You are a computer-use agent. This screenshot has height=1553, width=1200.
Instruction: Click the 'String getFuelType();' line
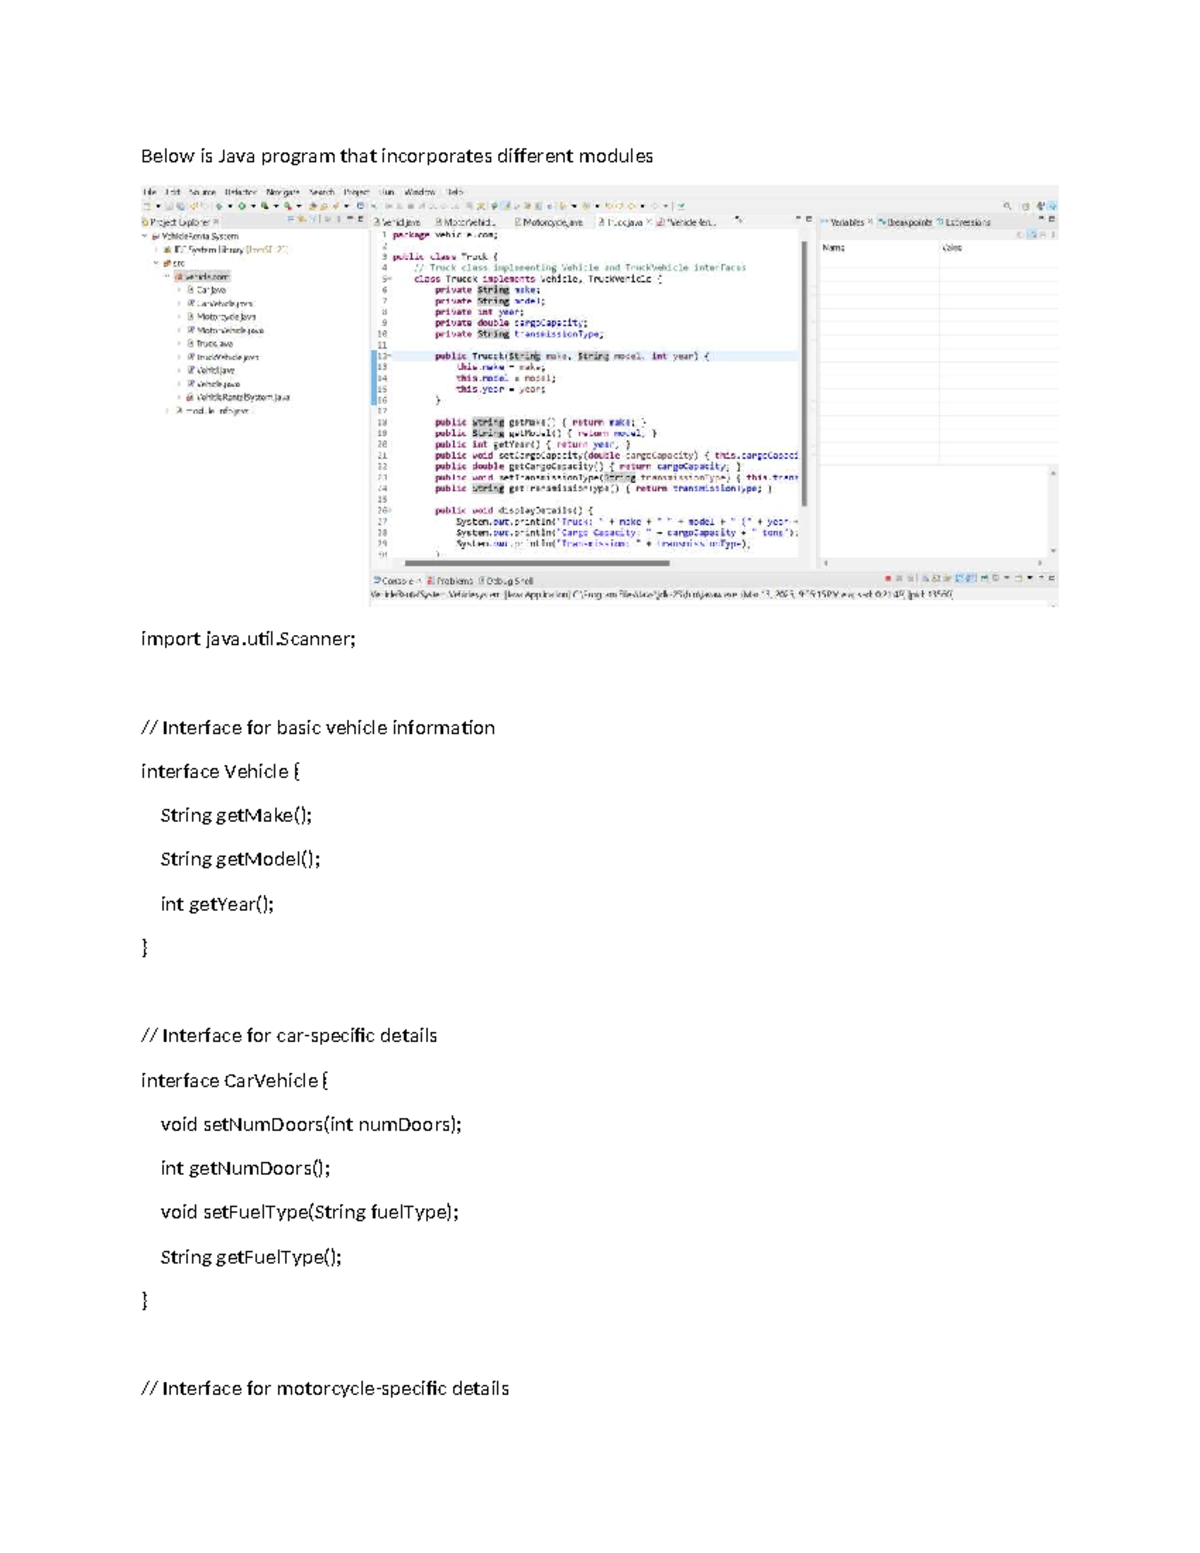[251, 1257]
